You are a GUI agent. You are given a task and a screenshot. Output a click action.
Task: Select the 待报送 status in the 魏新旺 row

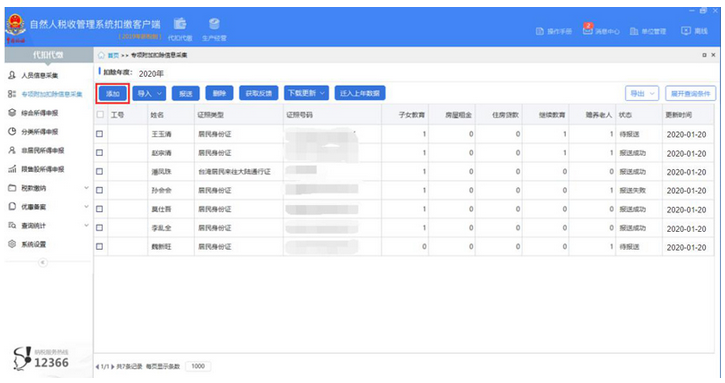629,247
